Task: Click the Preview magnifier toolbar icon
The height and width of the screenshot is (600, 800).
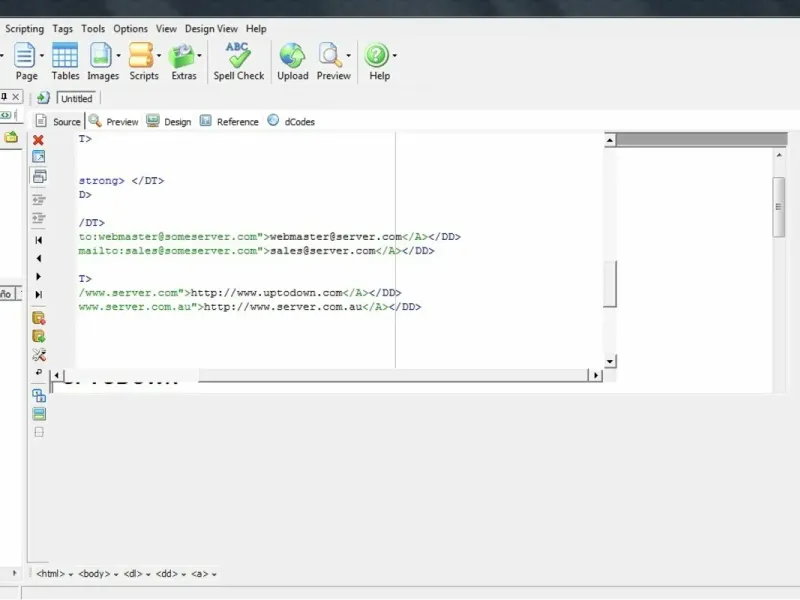Action: coord(330,55)
